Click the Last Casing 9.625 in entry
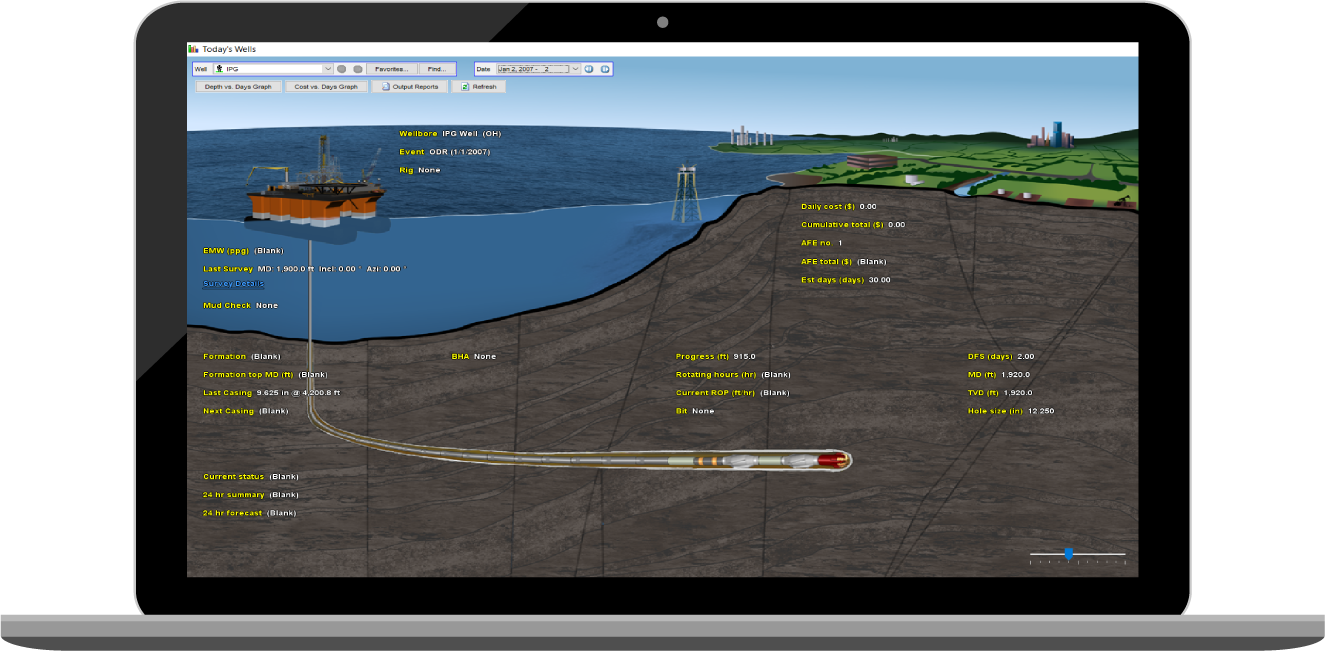Viewport: 1325px width, 651px height. point(271,393)
